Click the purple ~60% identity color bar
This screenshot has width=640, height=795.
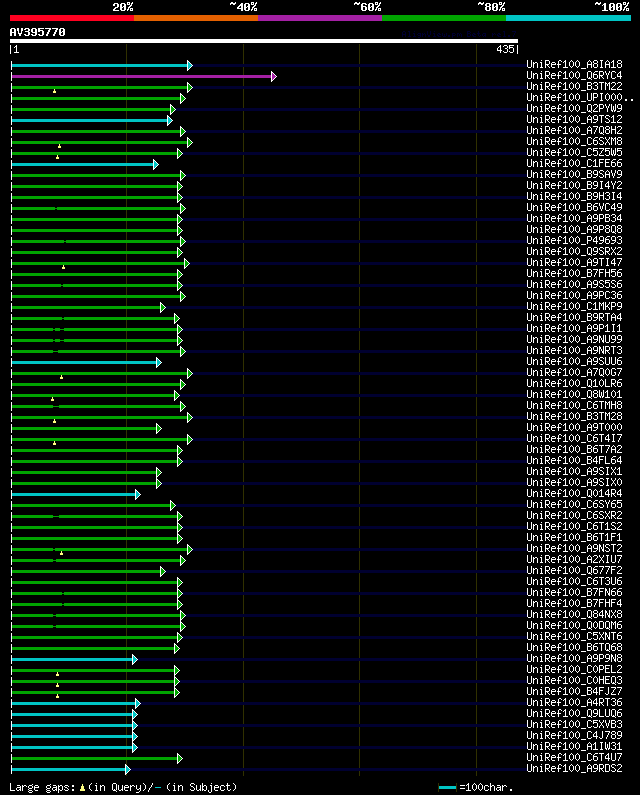point(320,18)
